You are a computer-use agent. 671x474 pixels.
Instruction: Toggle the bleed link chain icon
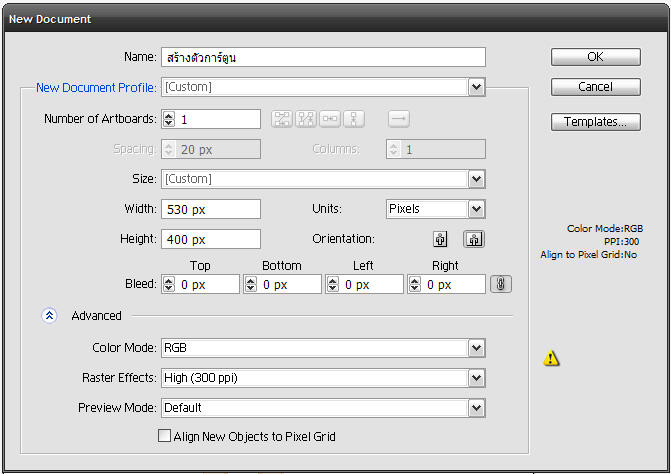[x=500, y=284]
